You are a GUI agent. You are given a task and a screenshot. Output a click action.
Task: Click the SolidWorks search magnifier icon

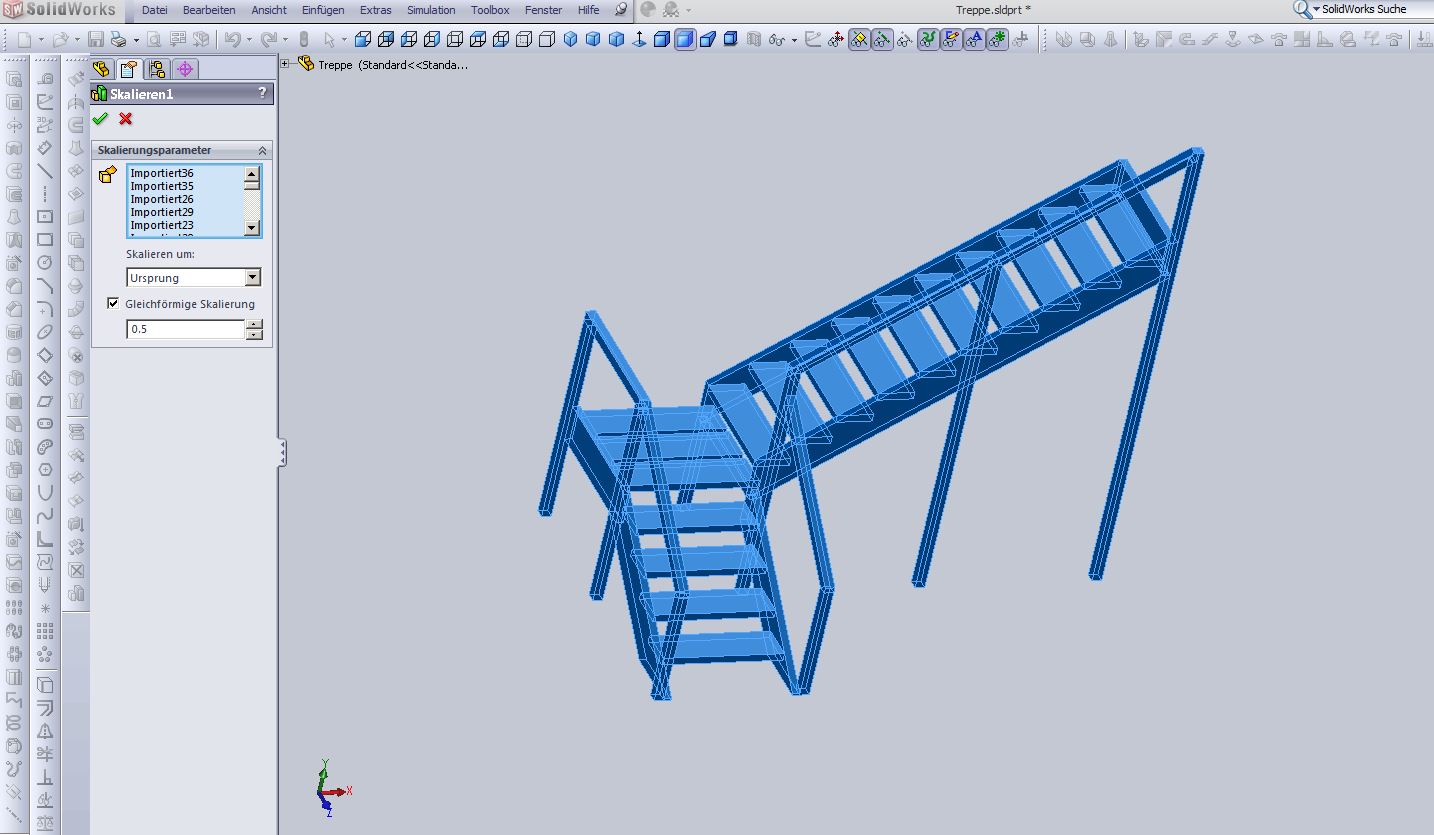(x=1301, y=10)
